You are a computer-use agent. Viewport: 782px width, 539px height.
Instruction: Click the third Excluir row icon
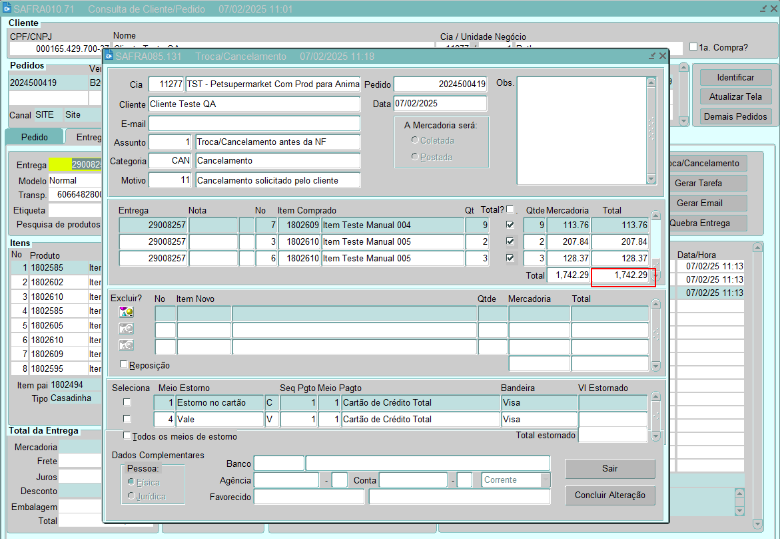(x=126, y=346)
